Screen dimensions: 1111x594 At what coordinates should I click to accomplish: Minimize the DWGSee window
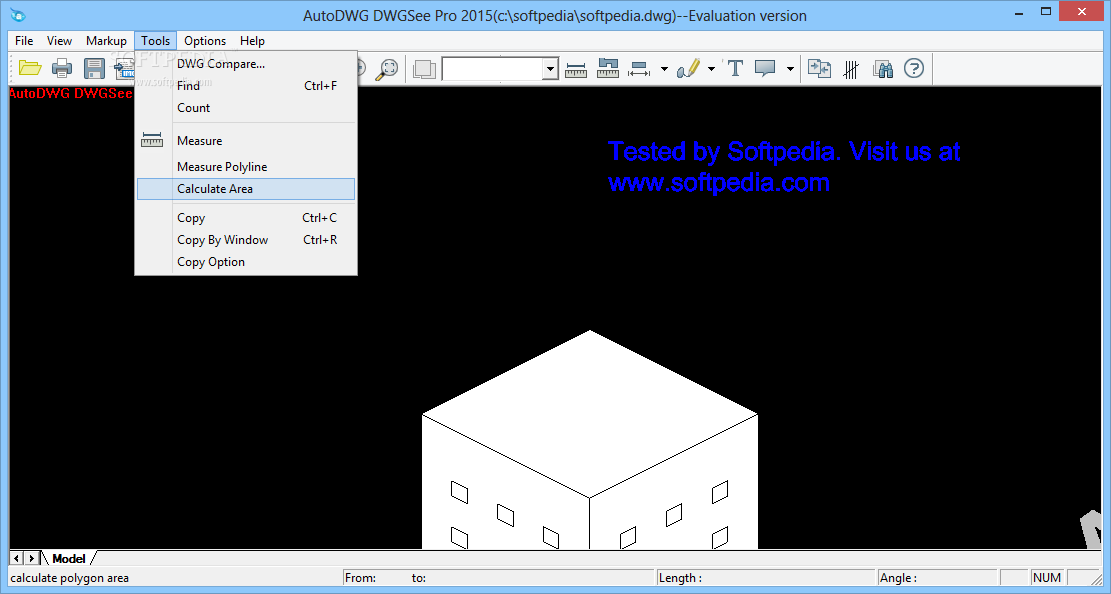[x=1019, y=12]
